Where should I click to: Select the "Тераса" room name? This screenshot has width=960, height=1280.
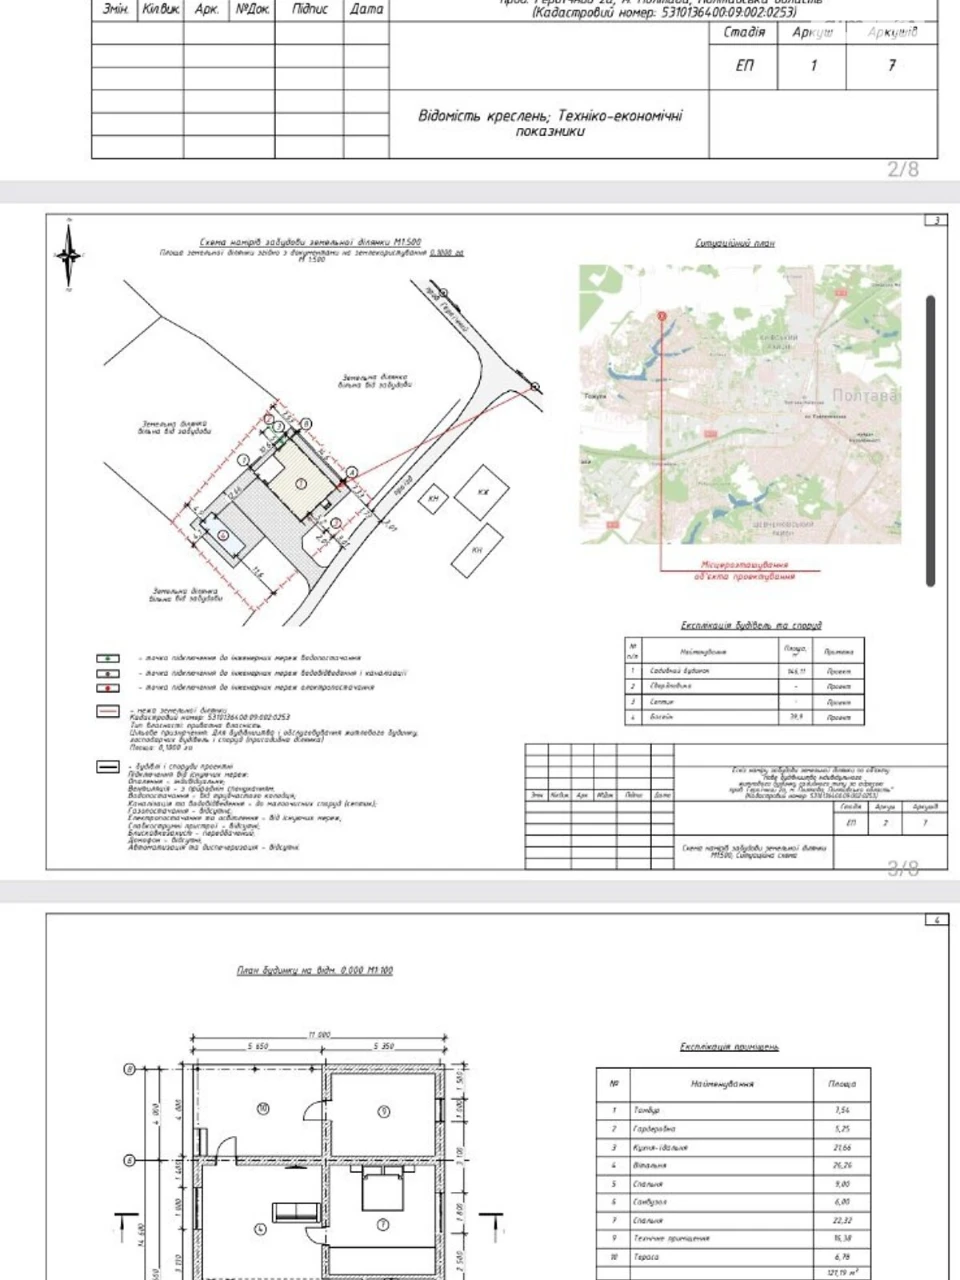646,1256
